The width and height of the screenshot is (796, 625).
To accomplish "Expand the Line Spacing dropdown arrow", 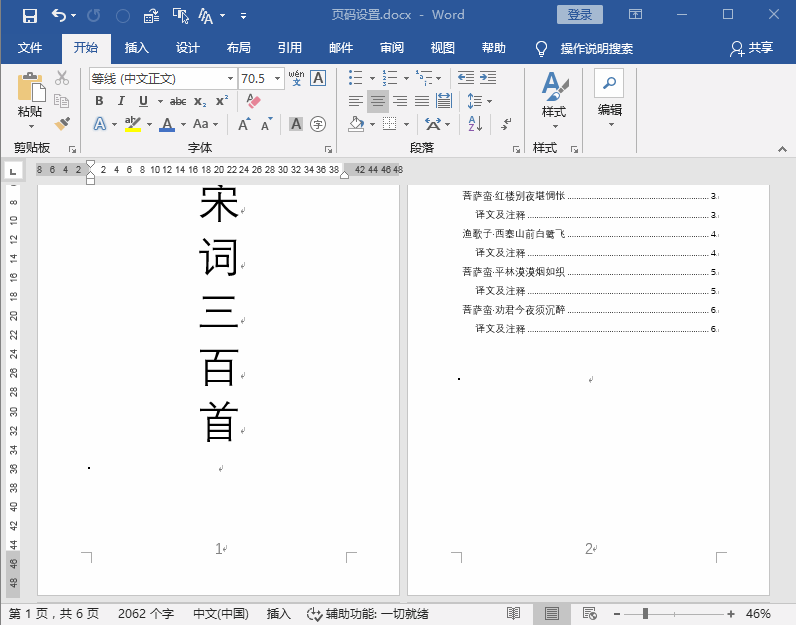I will (x=489, y=101).
